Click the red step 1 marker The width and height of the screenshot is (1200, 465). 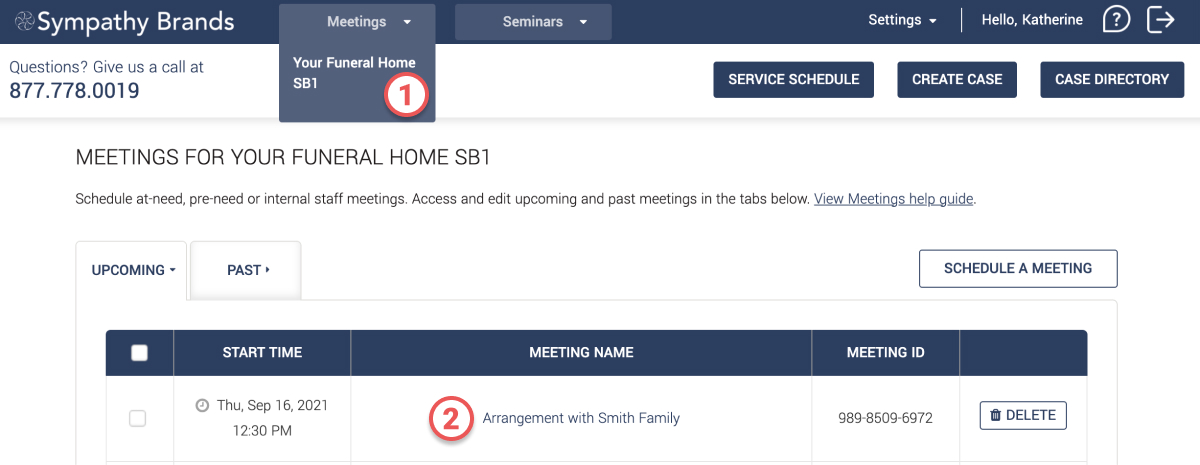click(x=406, y=96)
